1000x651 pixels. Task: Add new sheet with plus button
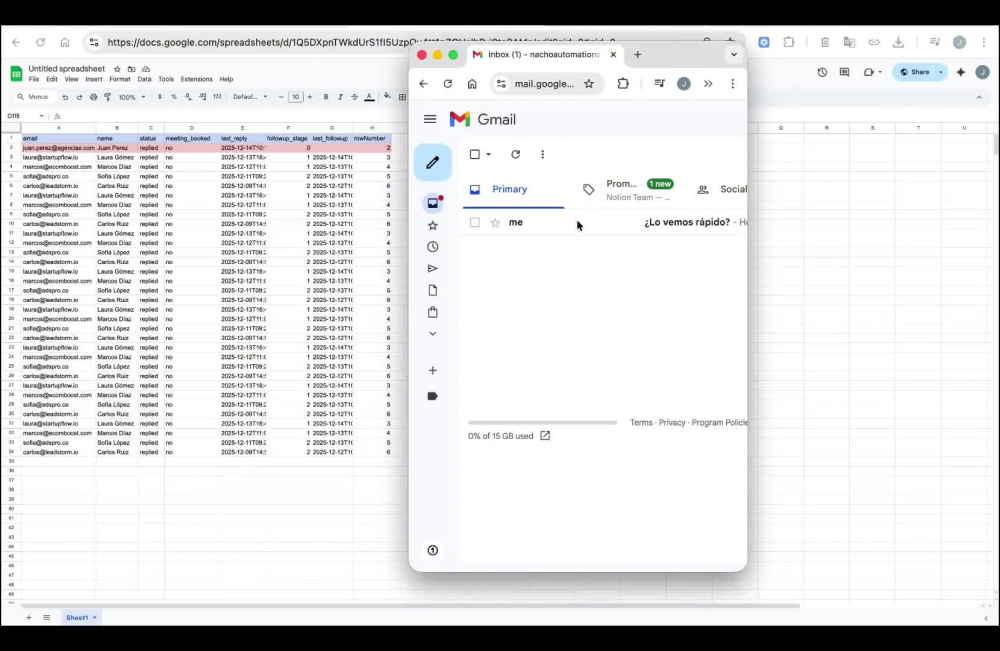[29, 617]
